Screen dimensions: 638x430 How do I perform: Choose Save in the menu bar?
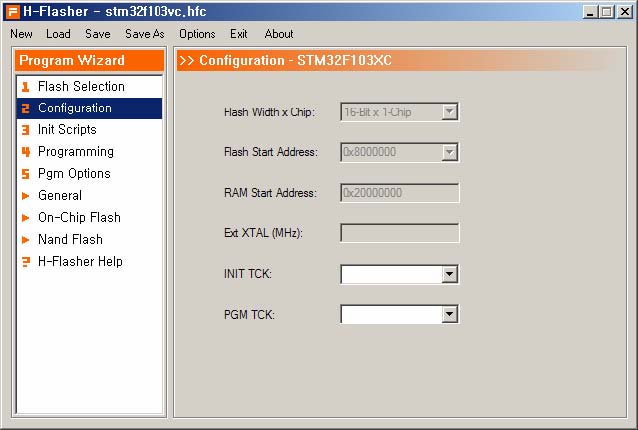pyautogui.click(x=98, y=34)
